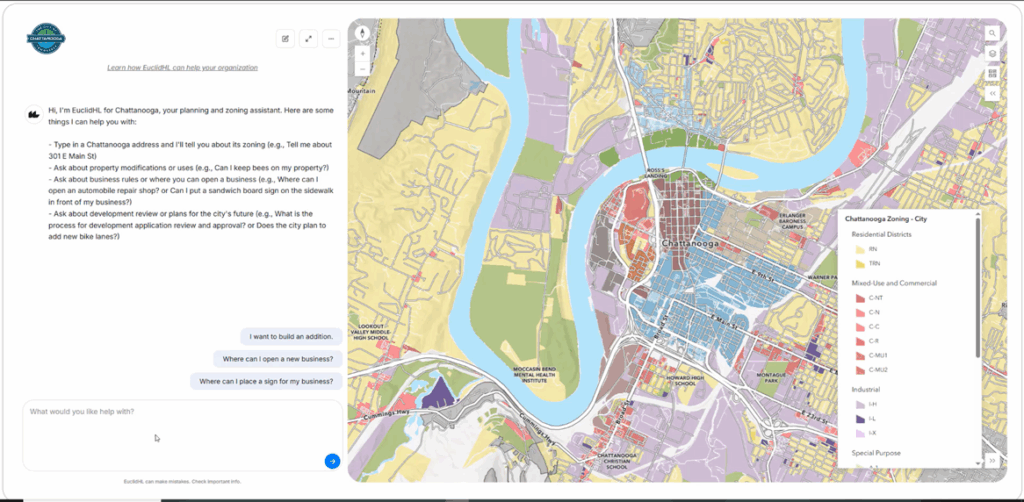
Task: Reset map orientation with the compass button
Action: click(362, 33)
